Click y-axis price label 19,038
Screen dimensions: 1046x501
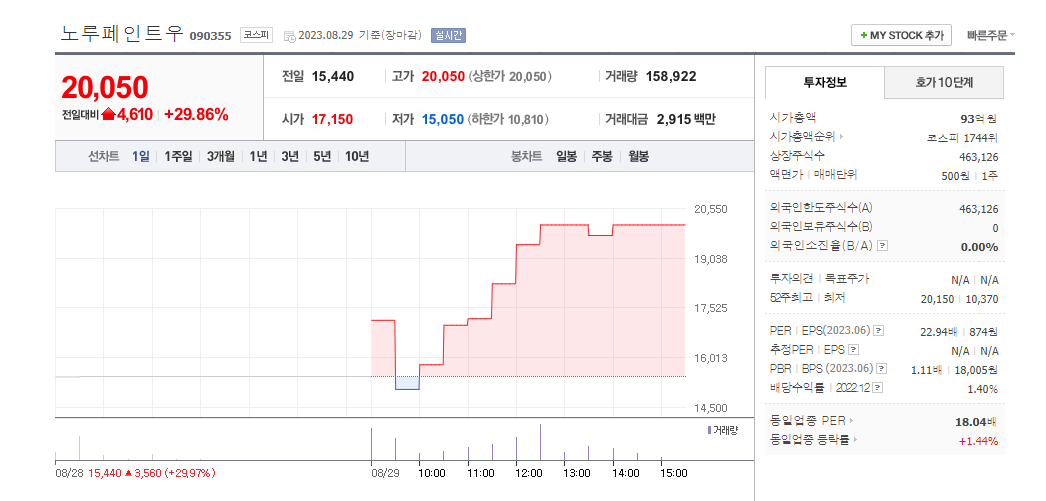[711, 259]
